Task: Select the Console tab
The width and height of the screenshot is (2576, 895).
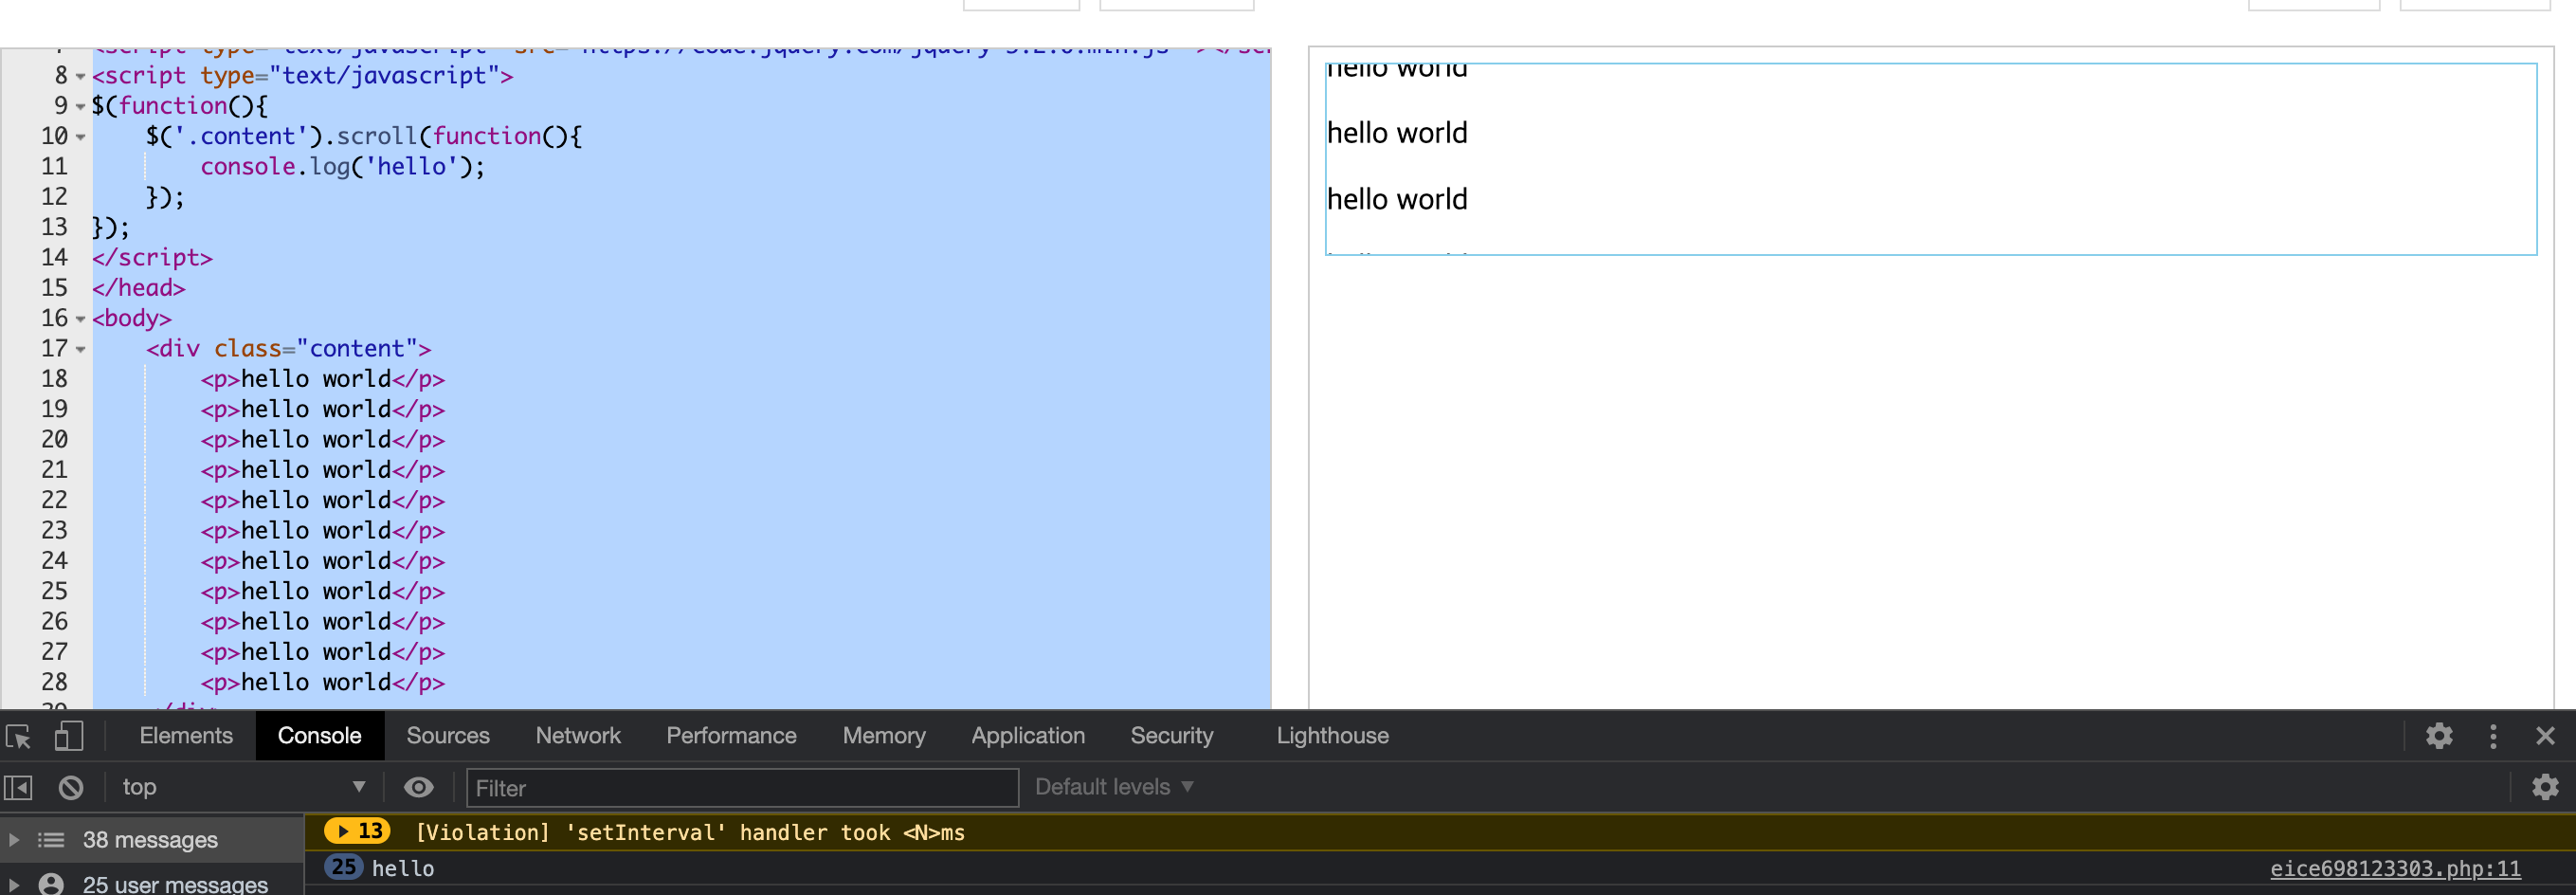Action: pyautogui.click(x=319, y=735)
